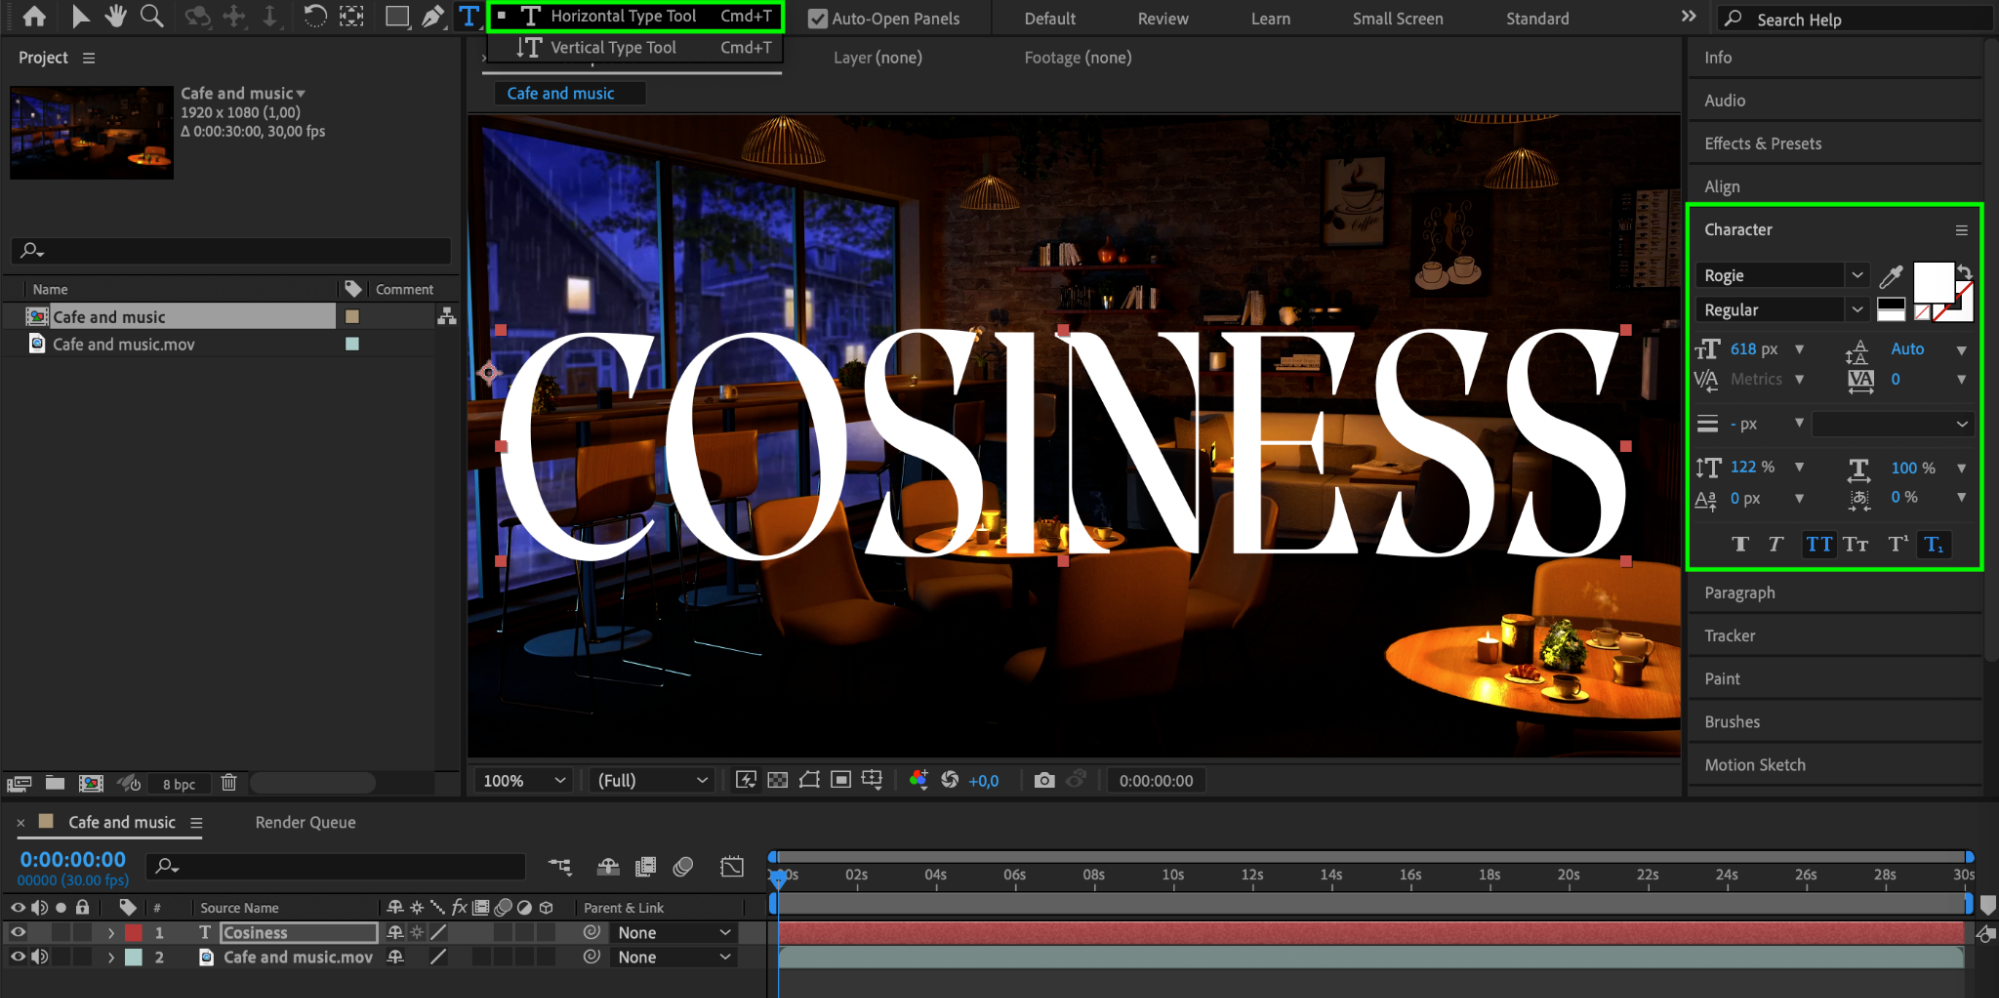
Task: Delete selected item with trash icon
Action: click(228, 783)
